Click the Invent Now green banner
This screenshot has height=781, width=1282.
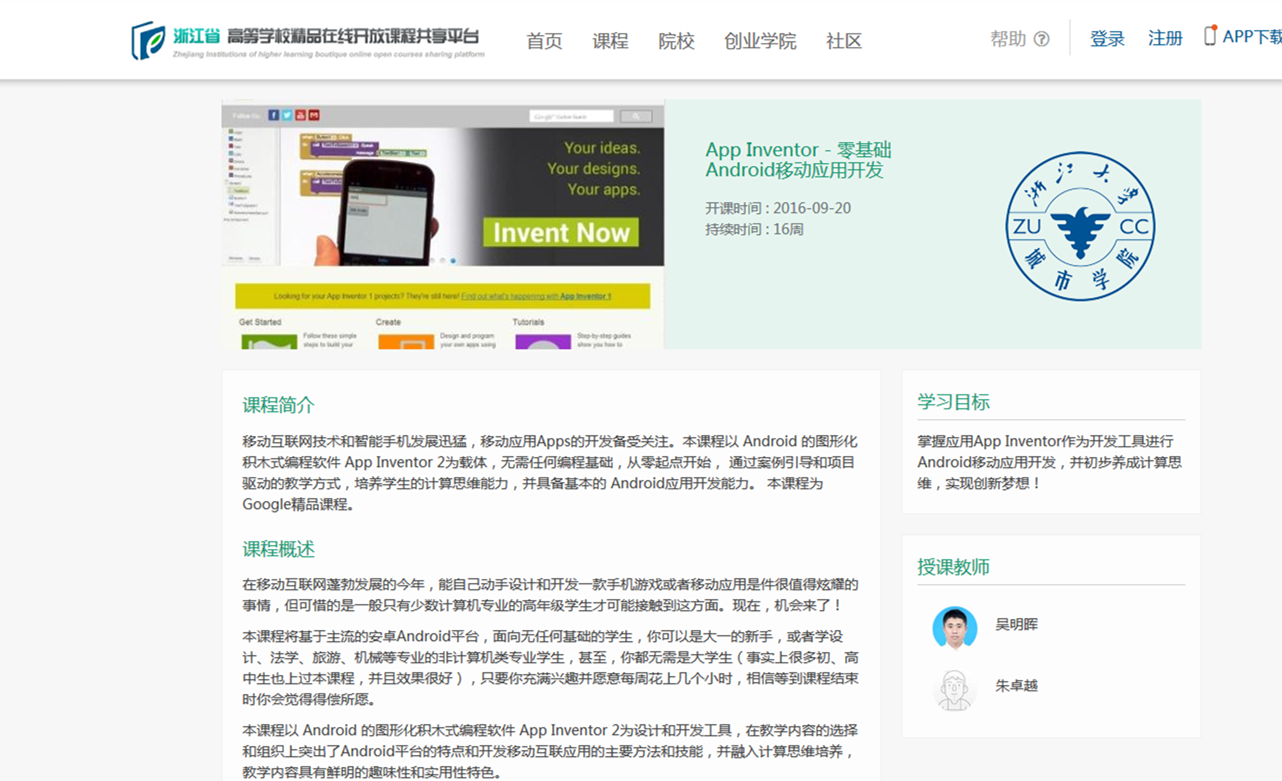point(561,232)
